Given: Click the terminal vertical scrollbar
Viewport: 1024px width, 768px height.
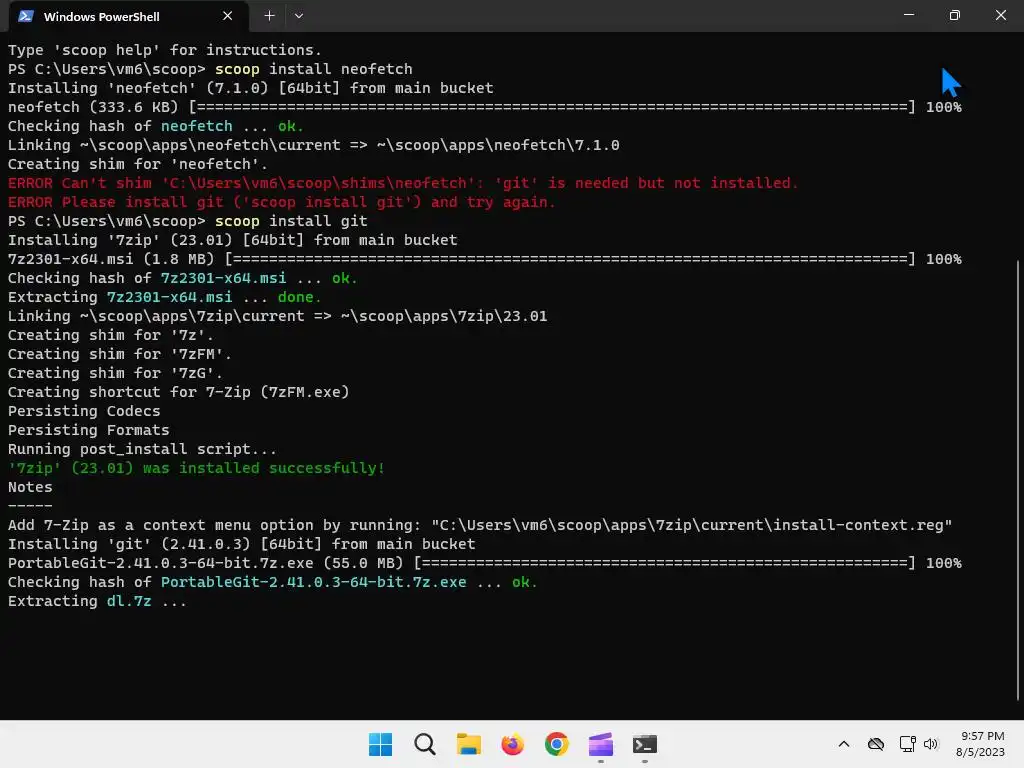Looking at the screenshot, I should click(x=1019, y=480).
